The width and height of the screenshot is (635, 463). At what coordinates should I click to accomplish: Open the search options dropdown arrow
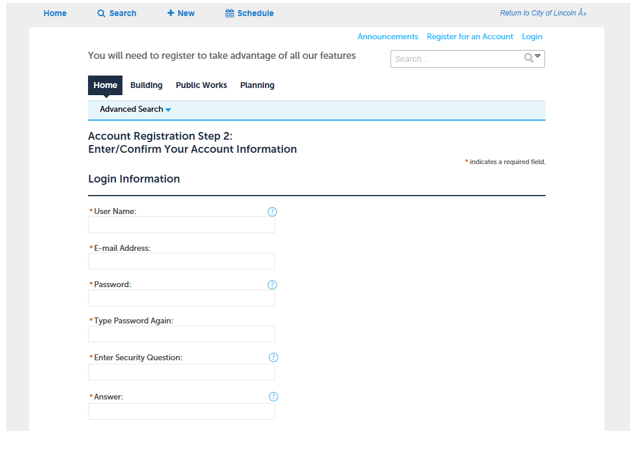[x=538, y=57]
